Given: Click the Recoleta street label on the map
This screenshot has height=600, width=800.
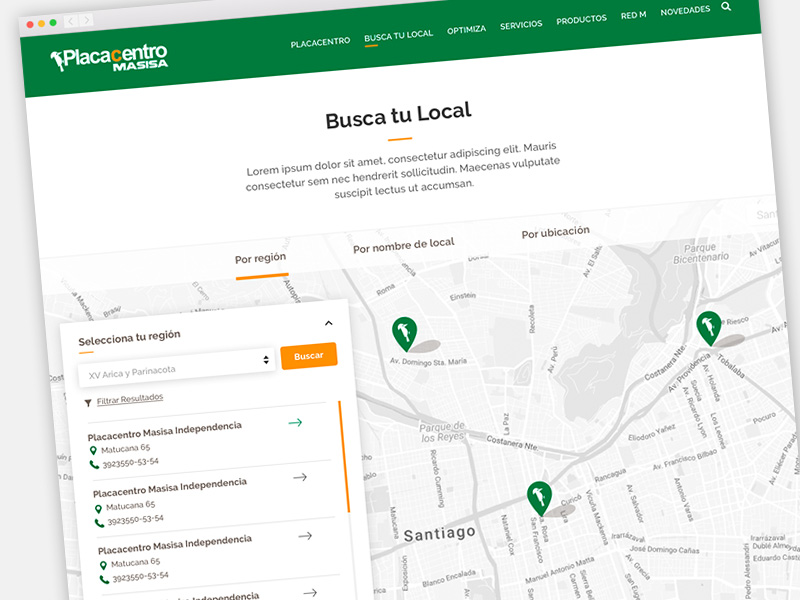Looking at the screenshot, I should (x=532, y=319).
